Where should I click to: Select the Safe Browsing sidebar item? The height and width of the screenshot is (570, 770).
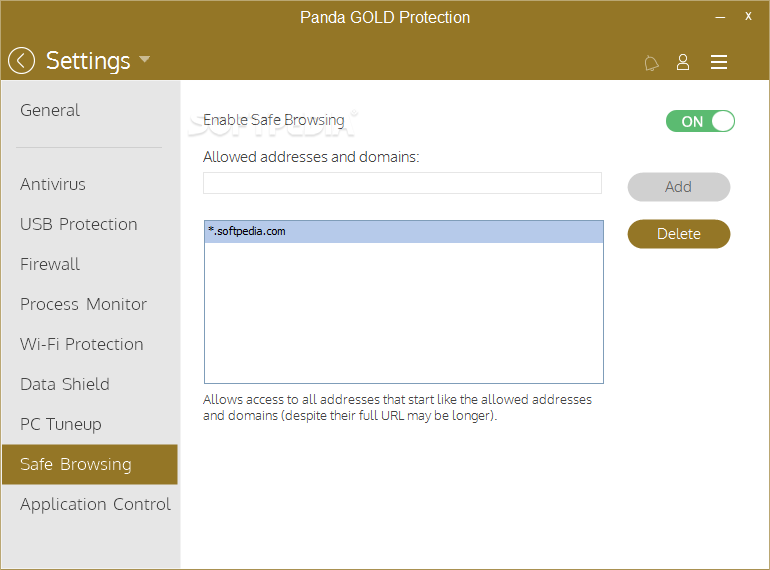point(89,464)
